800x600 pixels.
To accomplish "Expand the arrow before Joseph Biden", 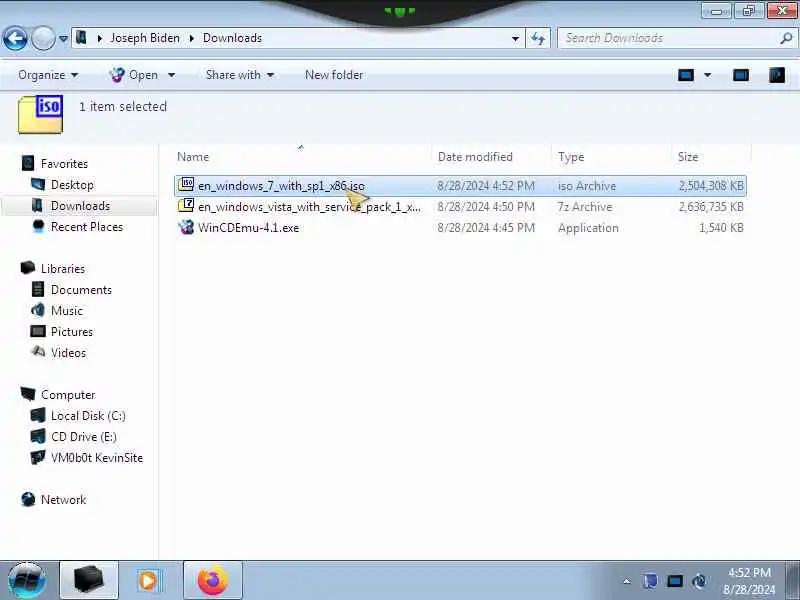I will [100, 38].
